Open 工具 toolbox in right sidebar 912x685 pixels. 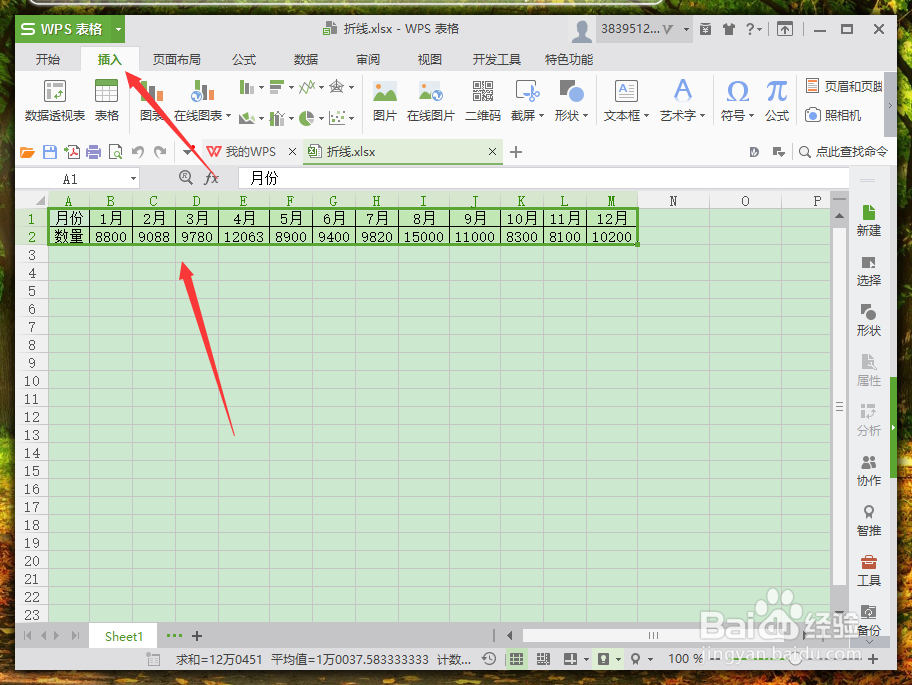(x=868, y=571)
